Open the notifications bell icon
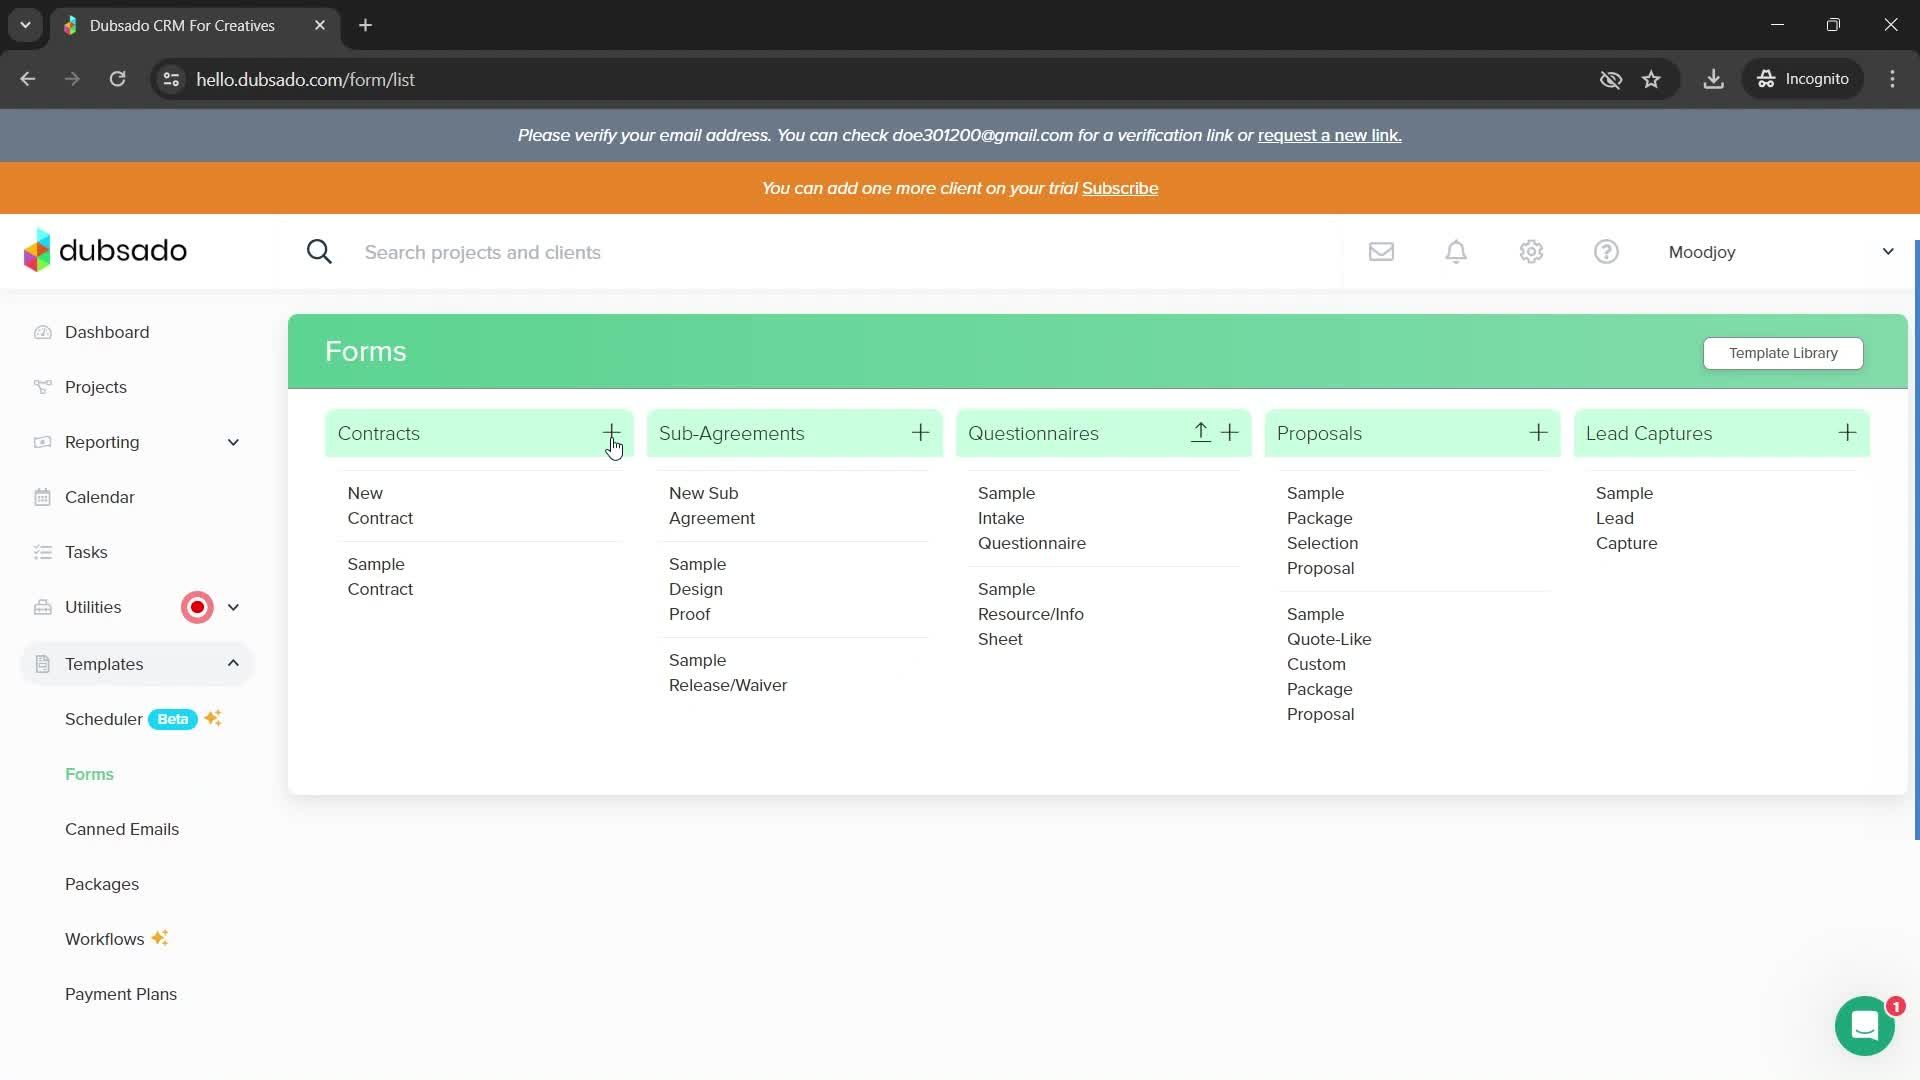 coord(1456,252)
